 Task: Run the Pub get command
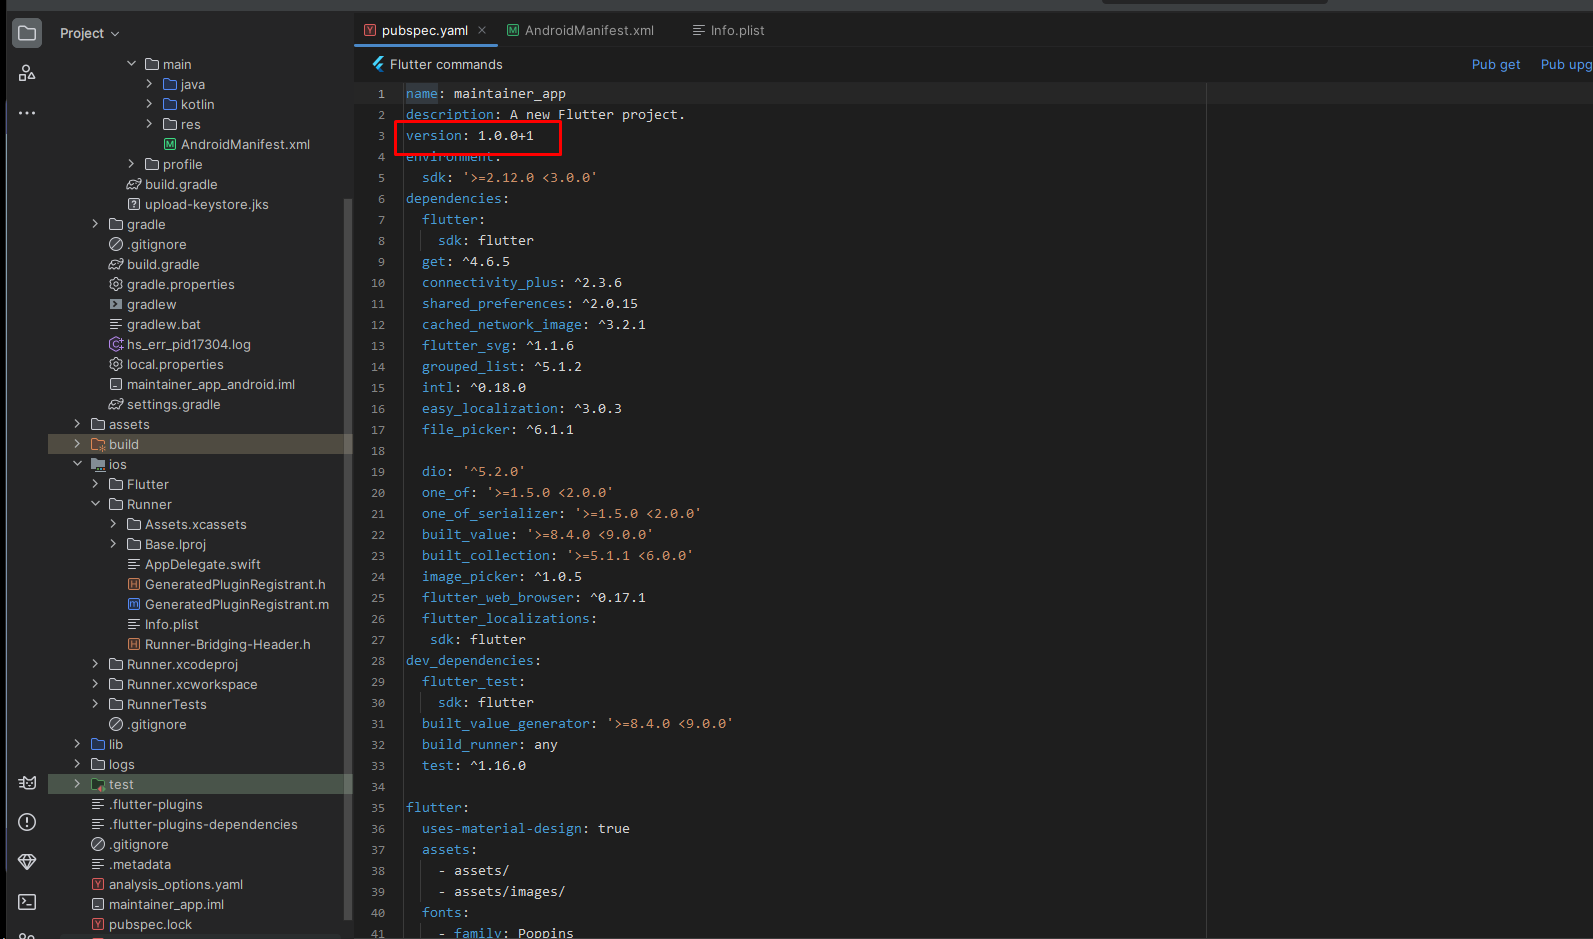click(1496, 64)
